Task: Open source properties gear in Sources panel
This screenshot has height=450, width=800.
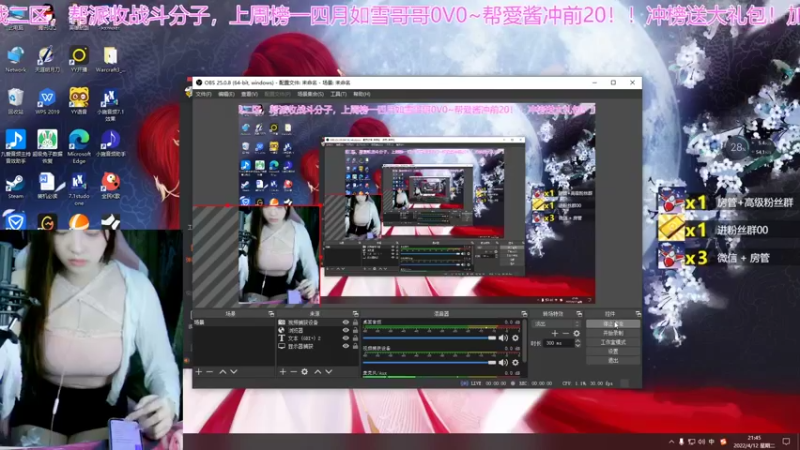Action: coord(305,372)
